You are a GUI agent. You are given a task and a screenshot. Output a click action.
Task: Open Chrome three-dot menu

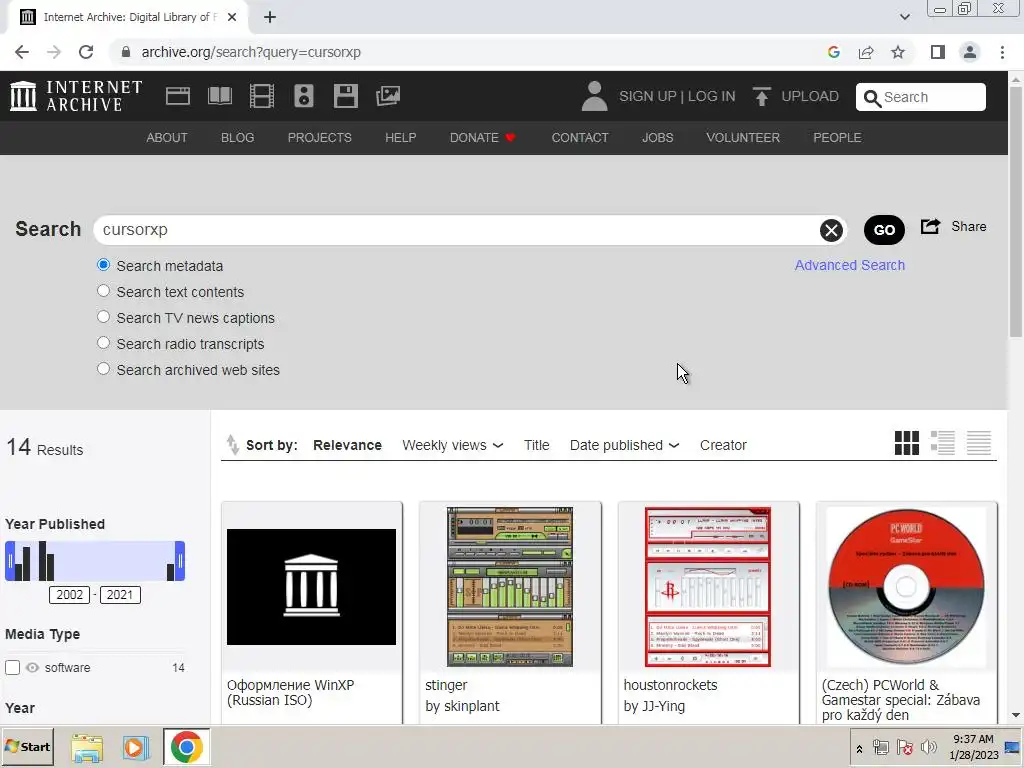pyautogui.click(x=1002, y=52)
